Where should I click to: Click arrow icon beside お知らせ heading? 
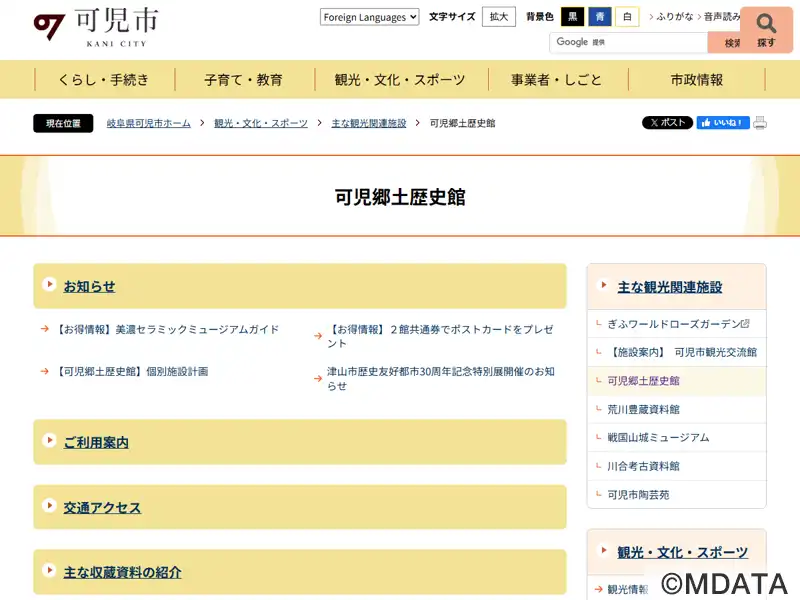49,285
